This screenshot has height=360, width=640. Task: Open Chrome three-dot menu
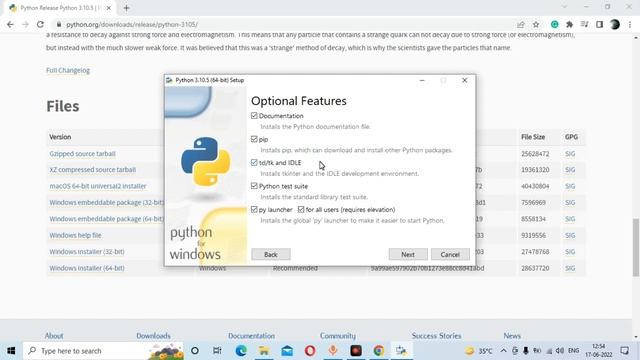[x=630, y=24]
